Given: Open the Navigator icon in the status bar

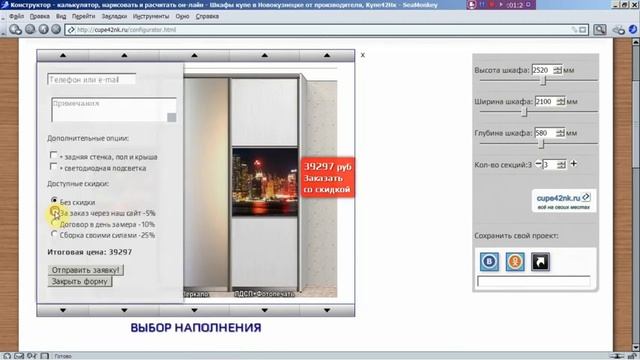Looking at the screenshot, I should pos(7,356).
